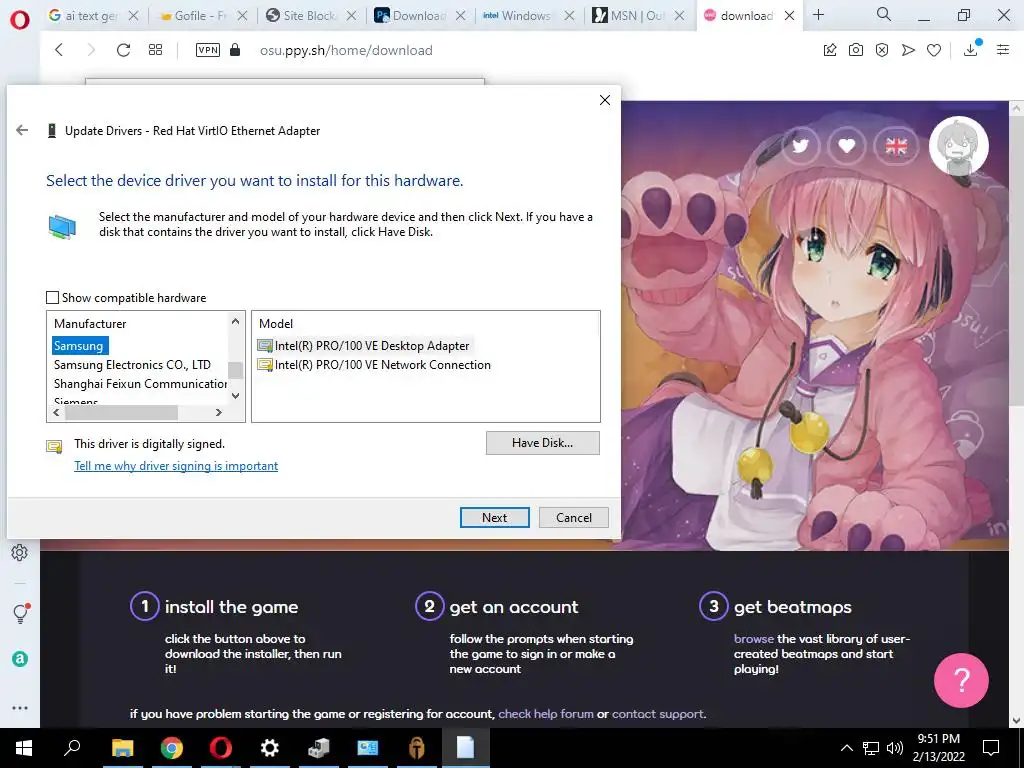Screen dimensions: 1024x768
Task: Select Samsung Electronics CO., LTD manufacturer
Action: coord(133,364)
